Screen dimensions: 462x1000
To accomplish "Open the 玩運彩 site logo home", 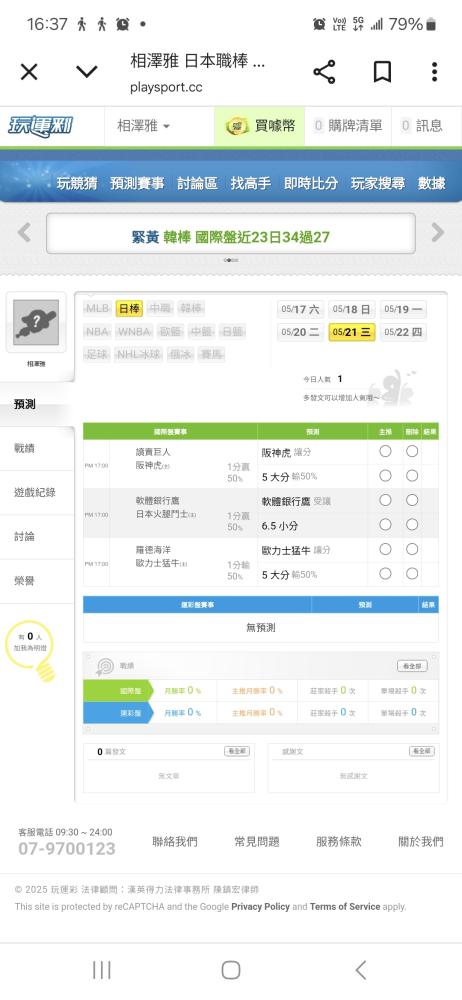I will 40,126.
